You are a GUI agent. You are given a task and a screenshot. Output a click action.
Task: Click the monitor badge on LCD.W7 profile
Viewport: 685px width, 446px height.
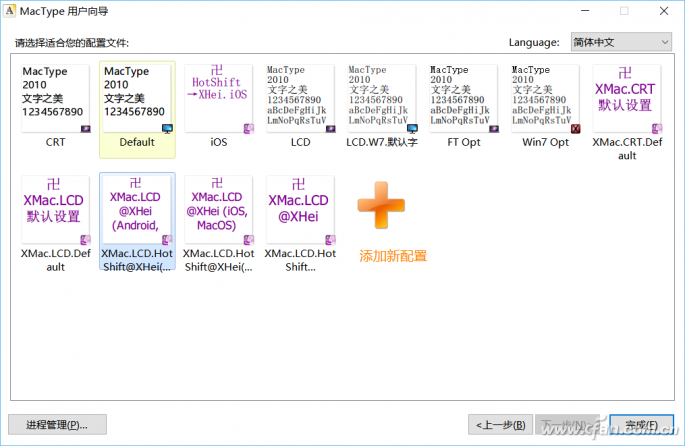[412, 128]
